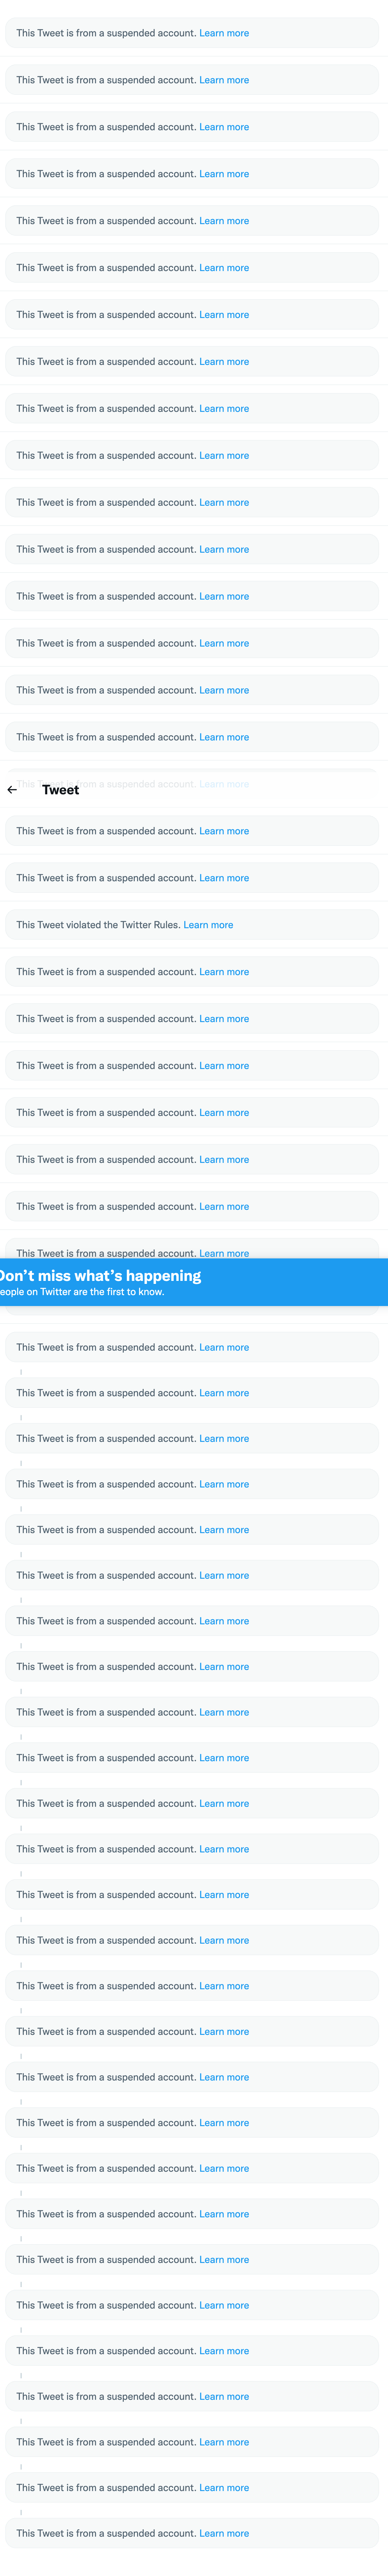Open the first Learn more below the Tweet header
This screenshot has height=2576, width=388.
224,831
